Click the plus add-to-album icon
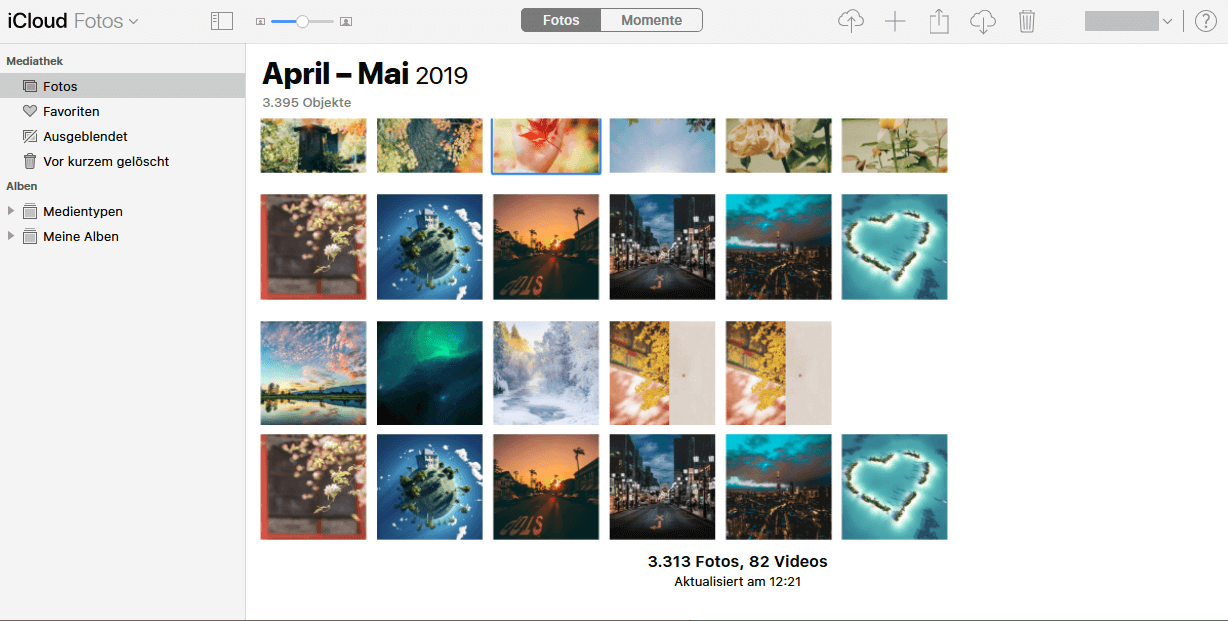 point(895,21)
